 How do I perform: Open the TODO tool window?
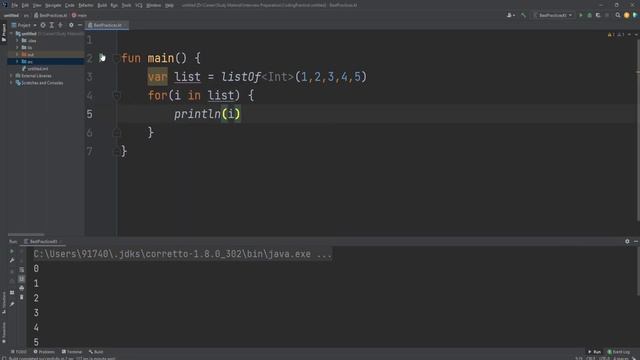[x=19, y=352]
